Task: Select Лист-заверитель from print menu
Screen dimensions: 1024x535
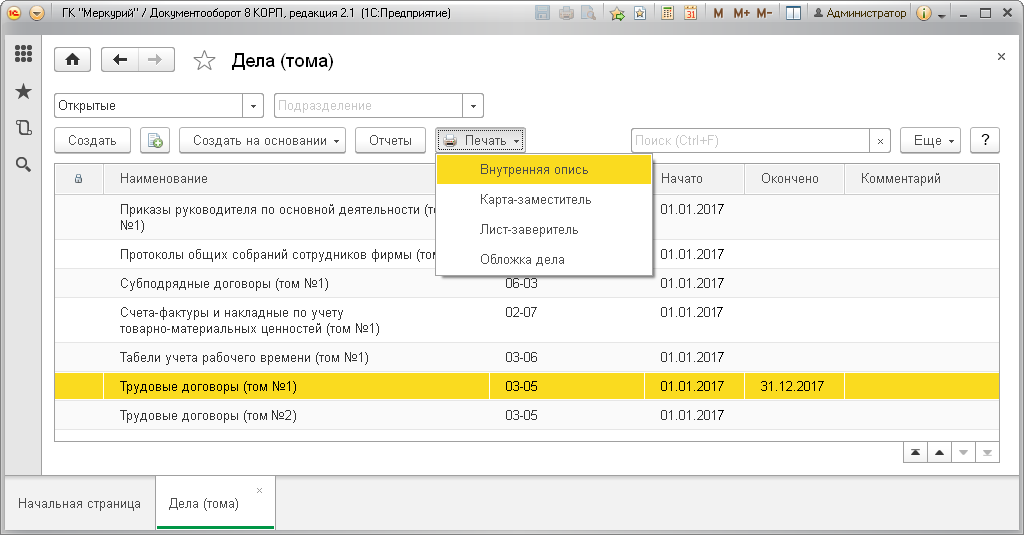Action: click(544, 229)
